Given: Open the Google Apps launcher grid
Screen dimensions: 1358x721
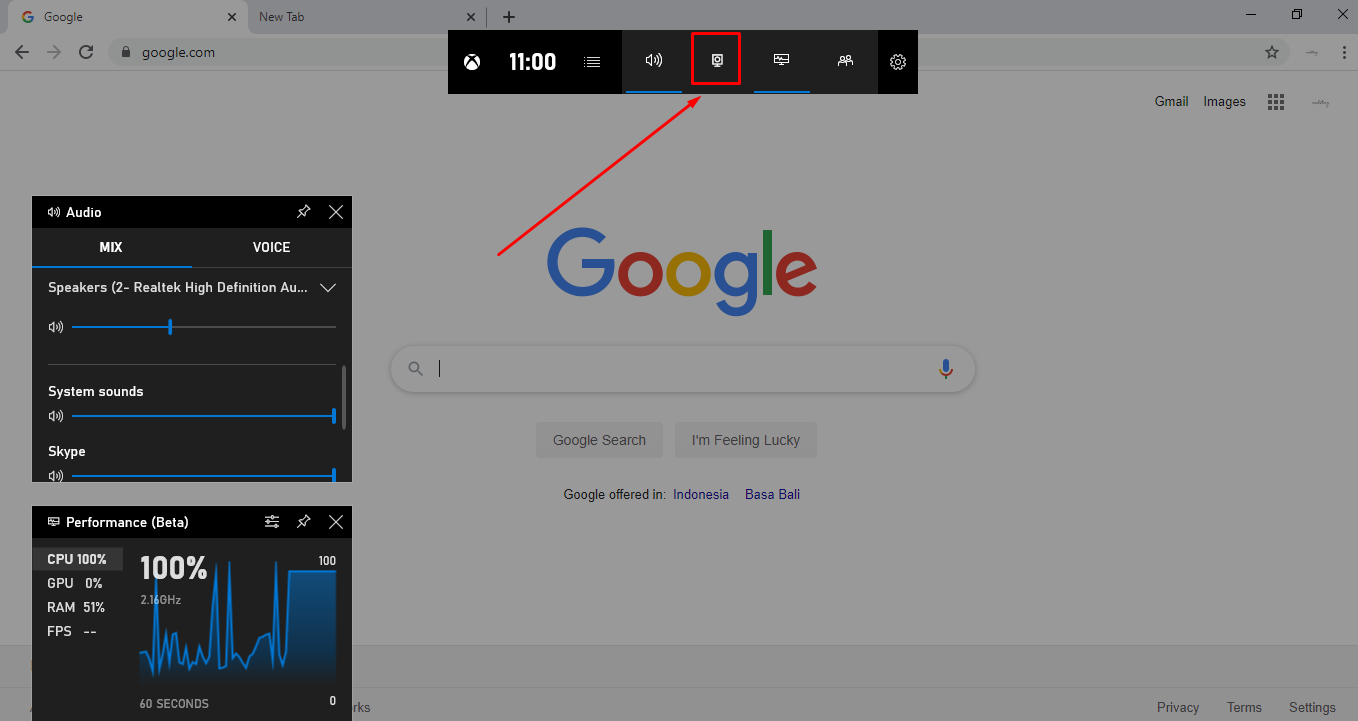Looking at the screenshot, I should [x=1275, y=101].
